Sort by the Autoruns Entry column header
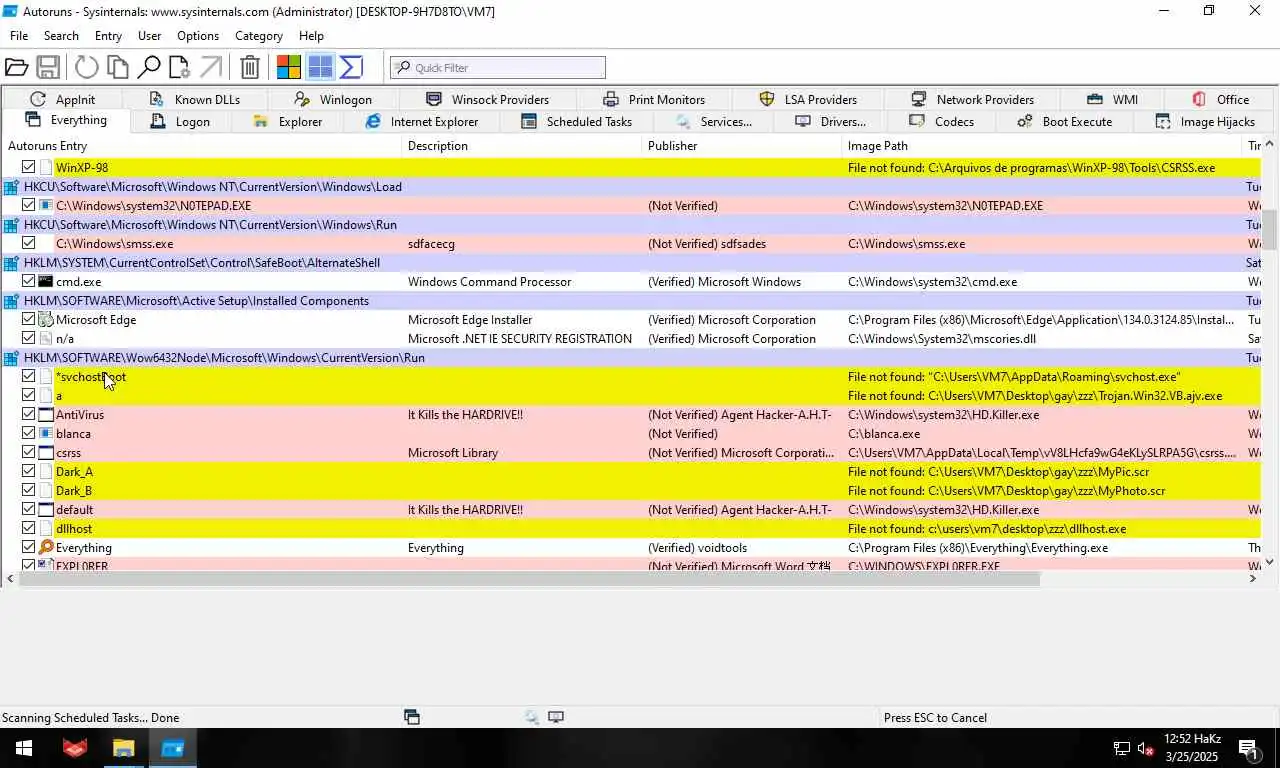Screen dimensions: 1280x768 tap(202, 146)
